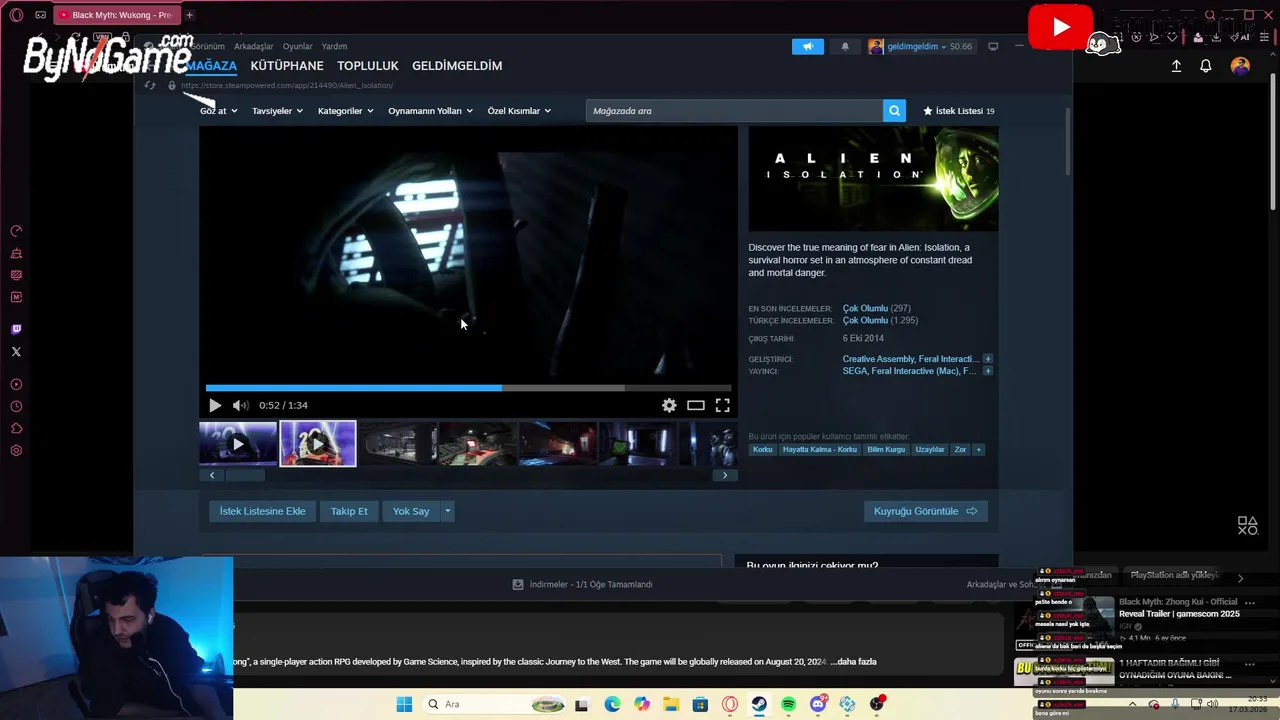Click the Takip Et button
The image size is (1280, 720).
point(349,511)
